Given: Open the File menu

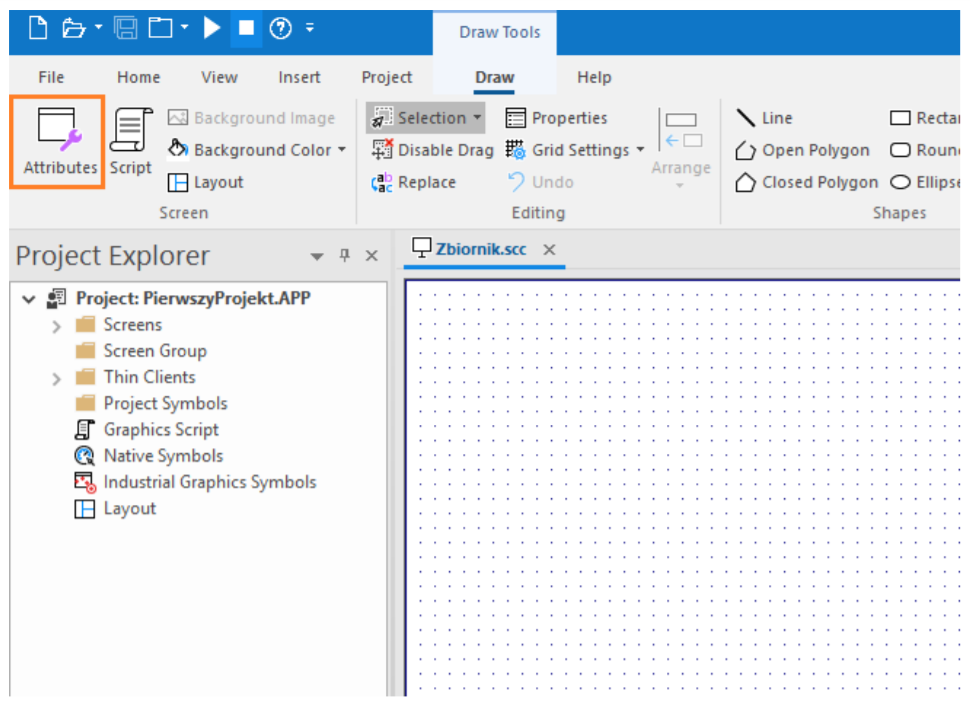Looking at the screenshot, I should (51, 77).
